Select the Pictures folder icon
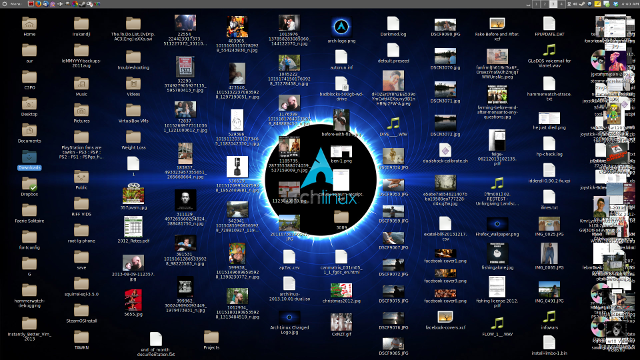The width and height of the screenshot is (640, 360). click(81, 113)
